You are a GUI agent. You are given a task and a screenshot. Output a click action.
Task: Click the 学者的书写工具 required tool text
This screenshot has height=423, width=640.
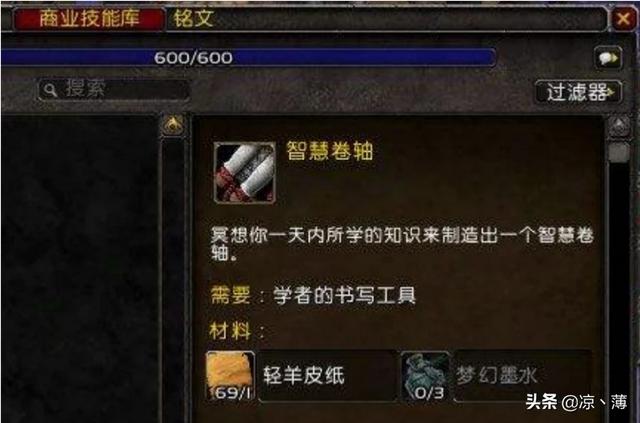point(344,295)
